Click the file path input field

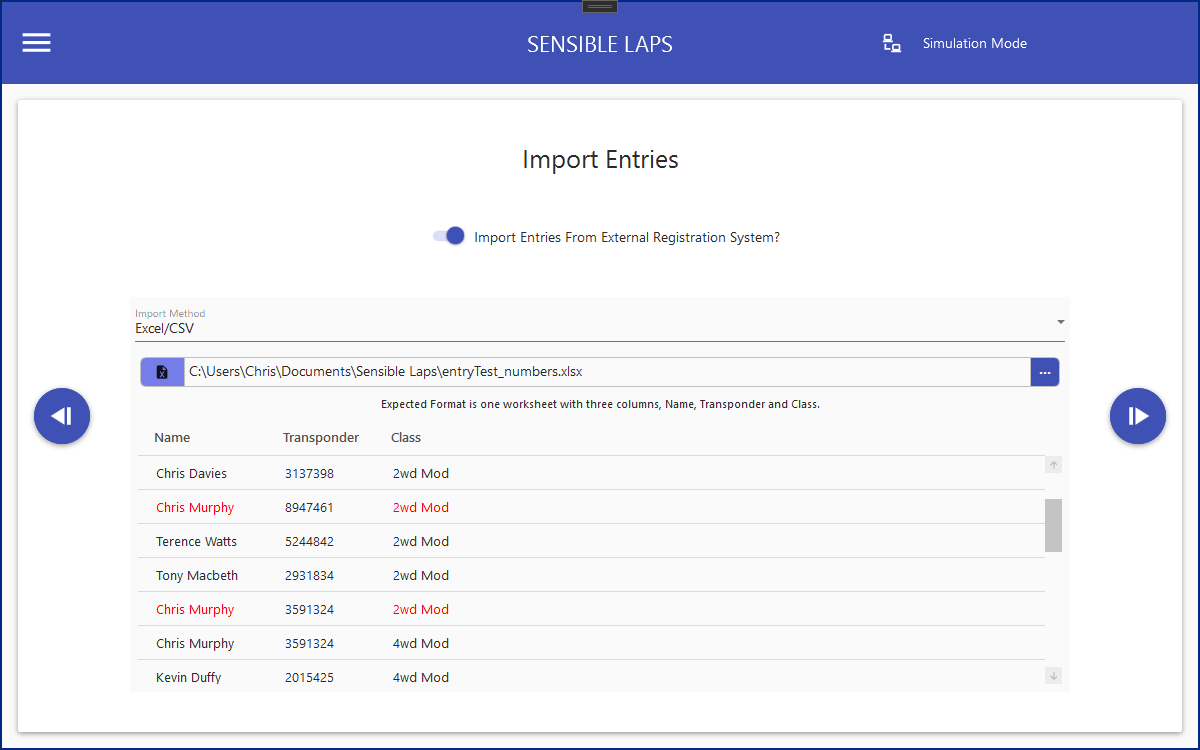pyautogui.click(x=606, y=372)
